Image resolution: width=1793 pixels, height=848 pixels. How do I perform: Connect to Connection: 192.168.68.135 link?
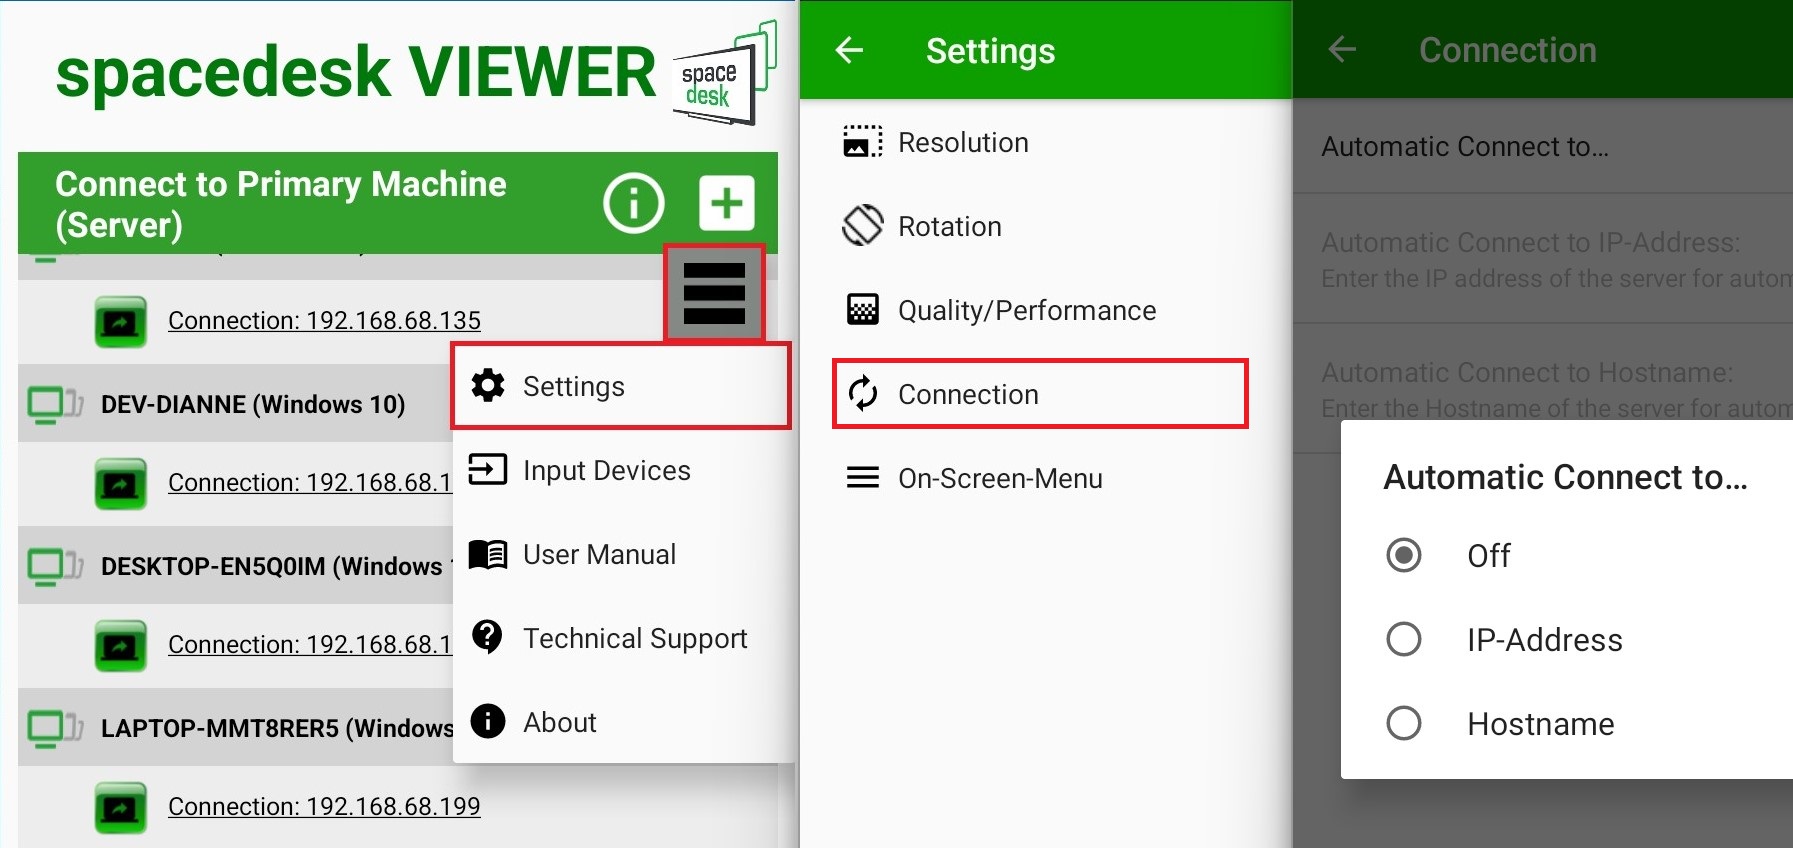tap(324, 321)
